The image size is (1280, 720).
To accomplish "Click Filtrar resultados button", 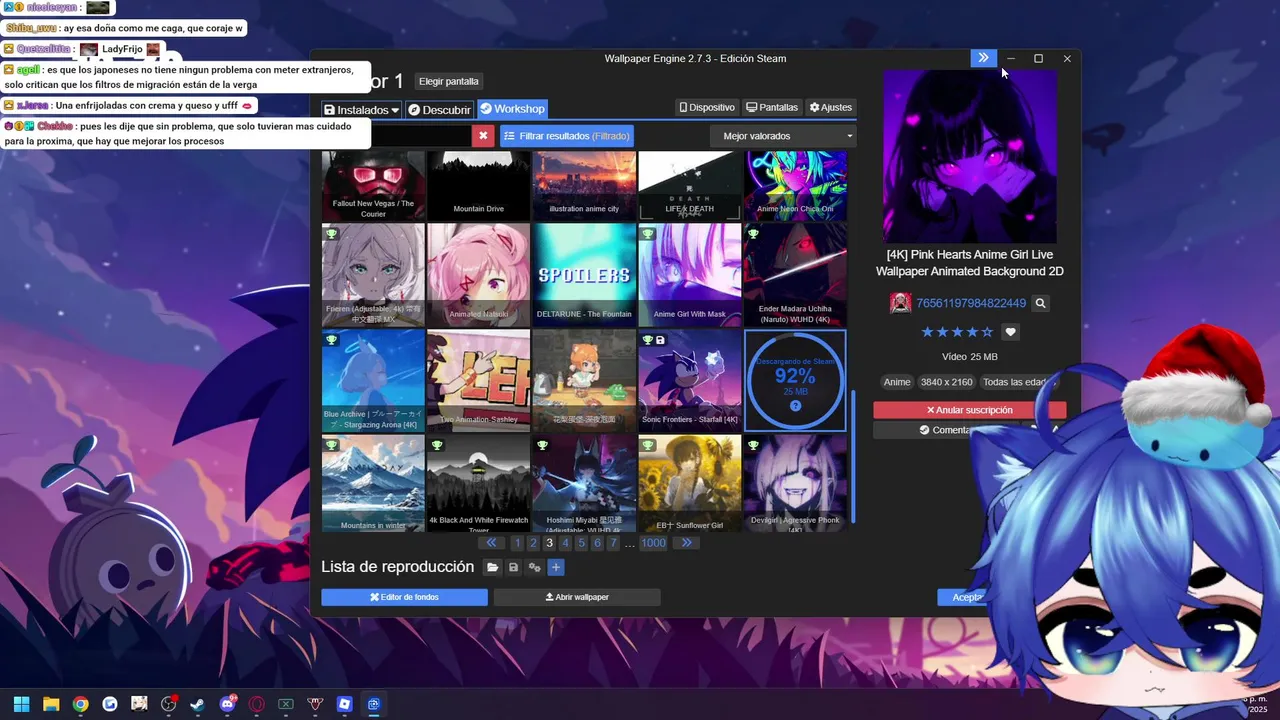I will click(x=566, y=136).
